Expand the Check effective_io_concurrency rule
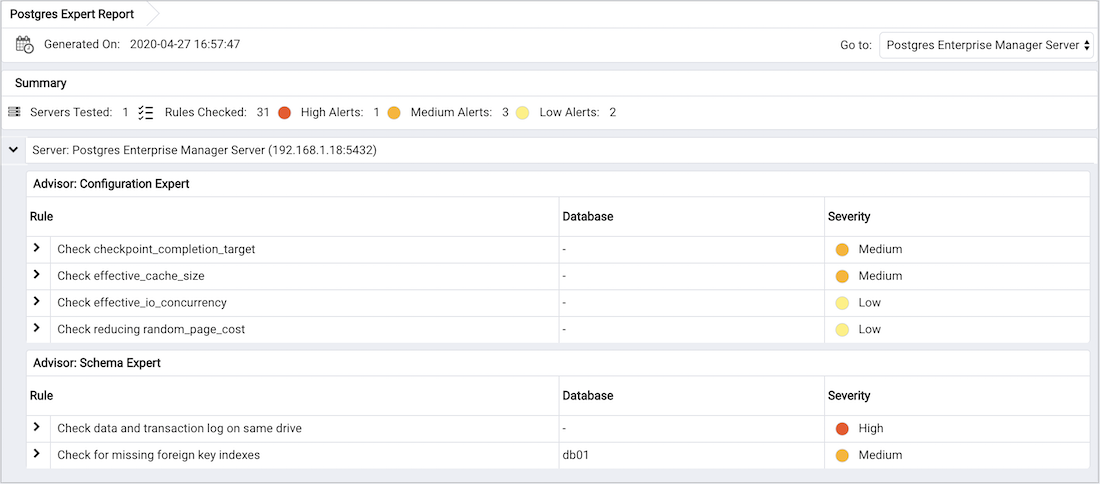1100x484 pixels. point(36,302)
